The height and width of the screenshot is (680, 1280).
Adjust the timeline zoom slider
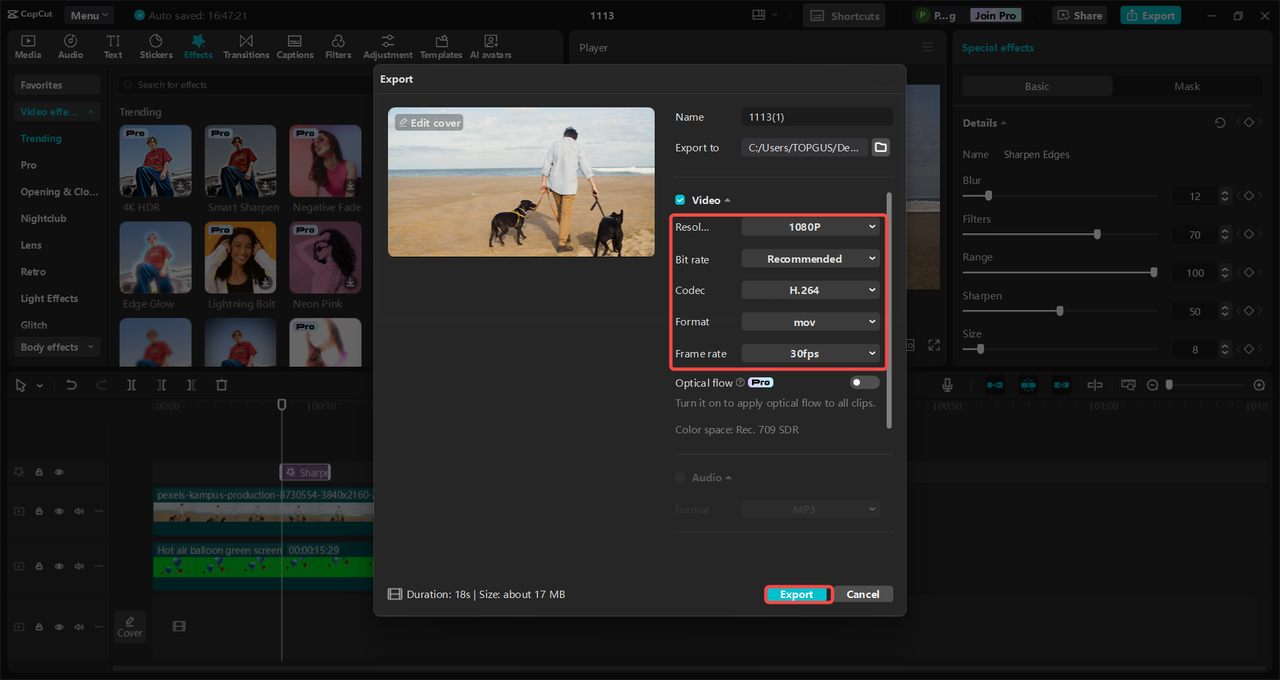(x=1207, y=385)
